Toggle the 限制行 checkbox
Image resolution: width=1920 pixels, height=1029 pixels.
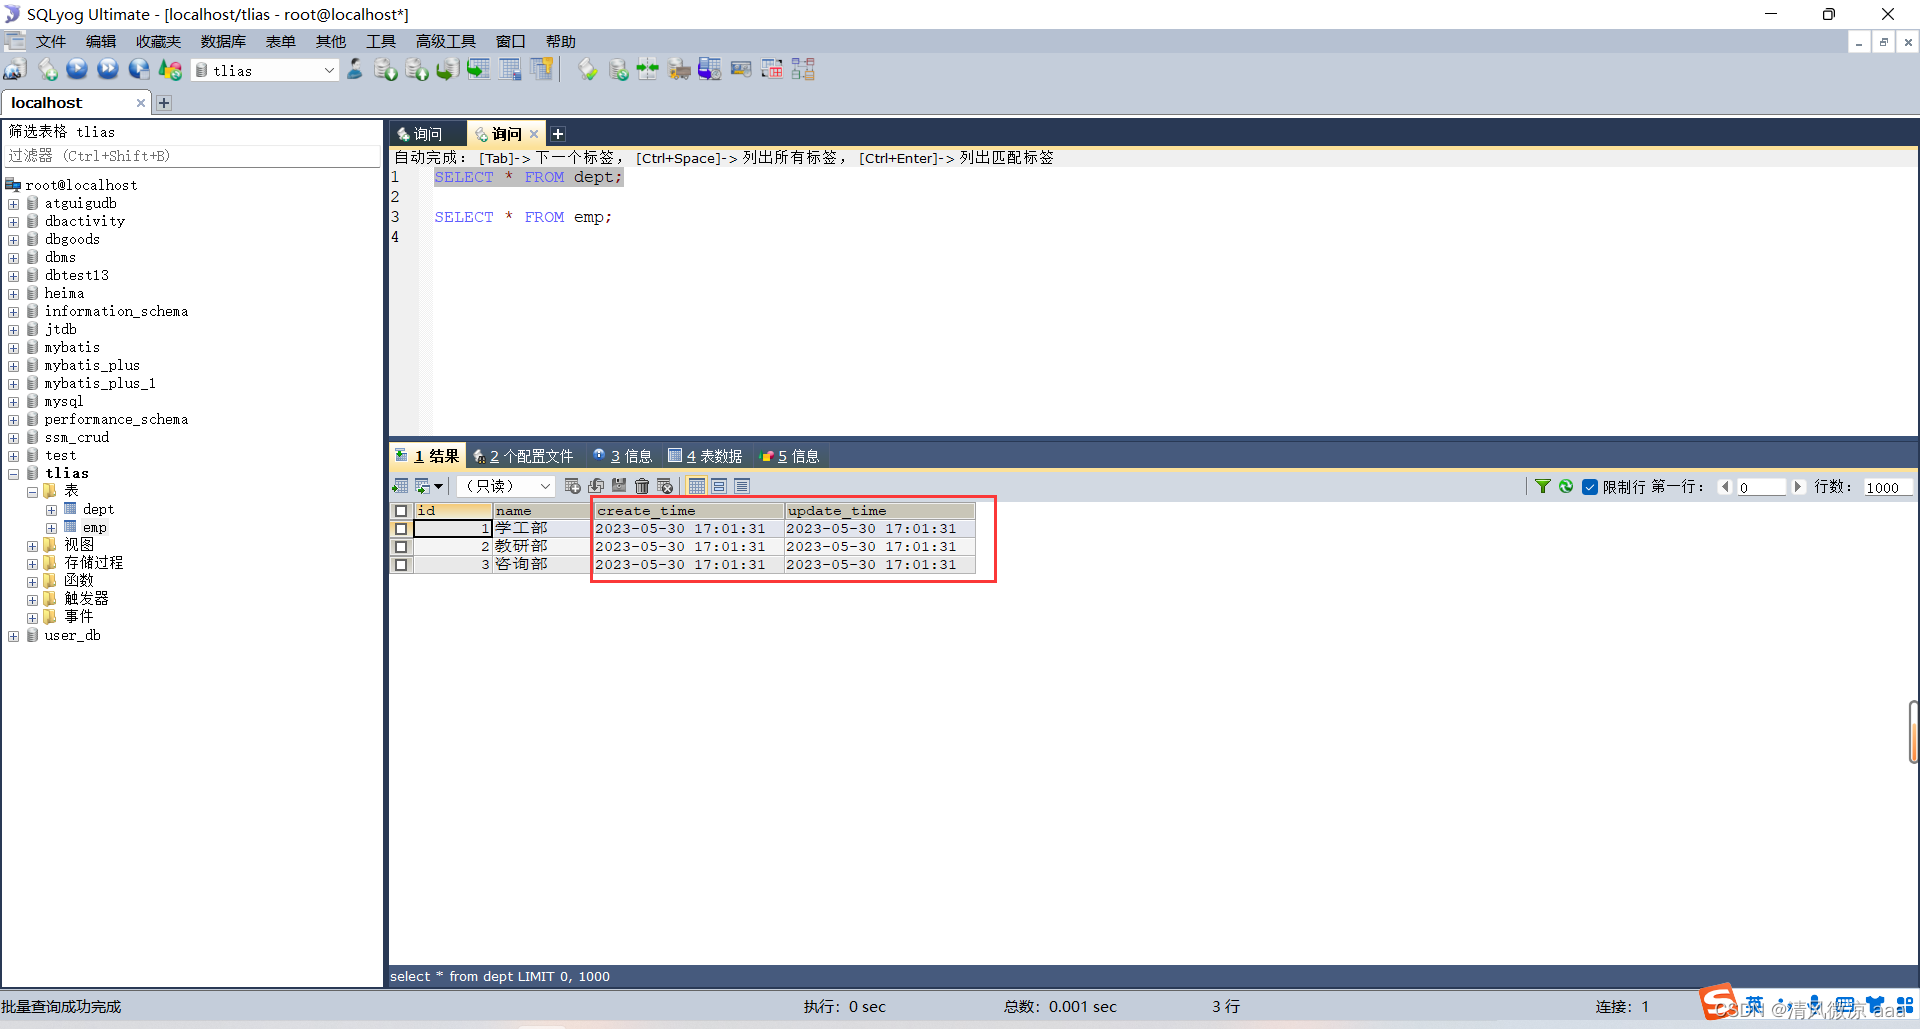(1590, 487)
